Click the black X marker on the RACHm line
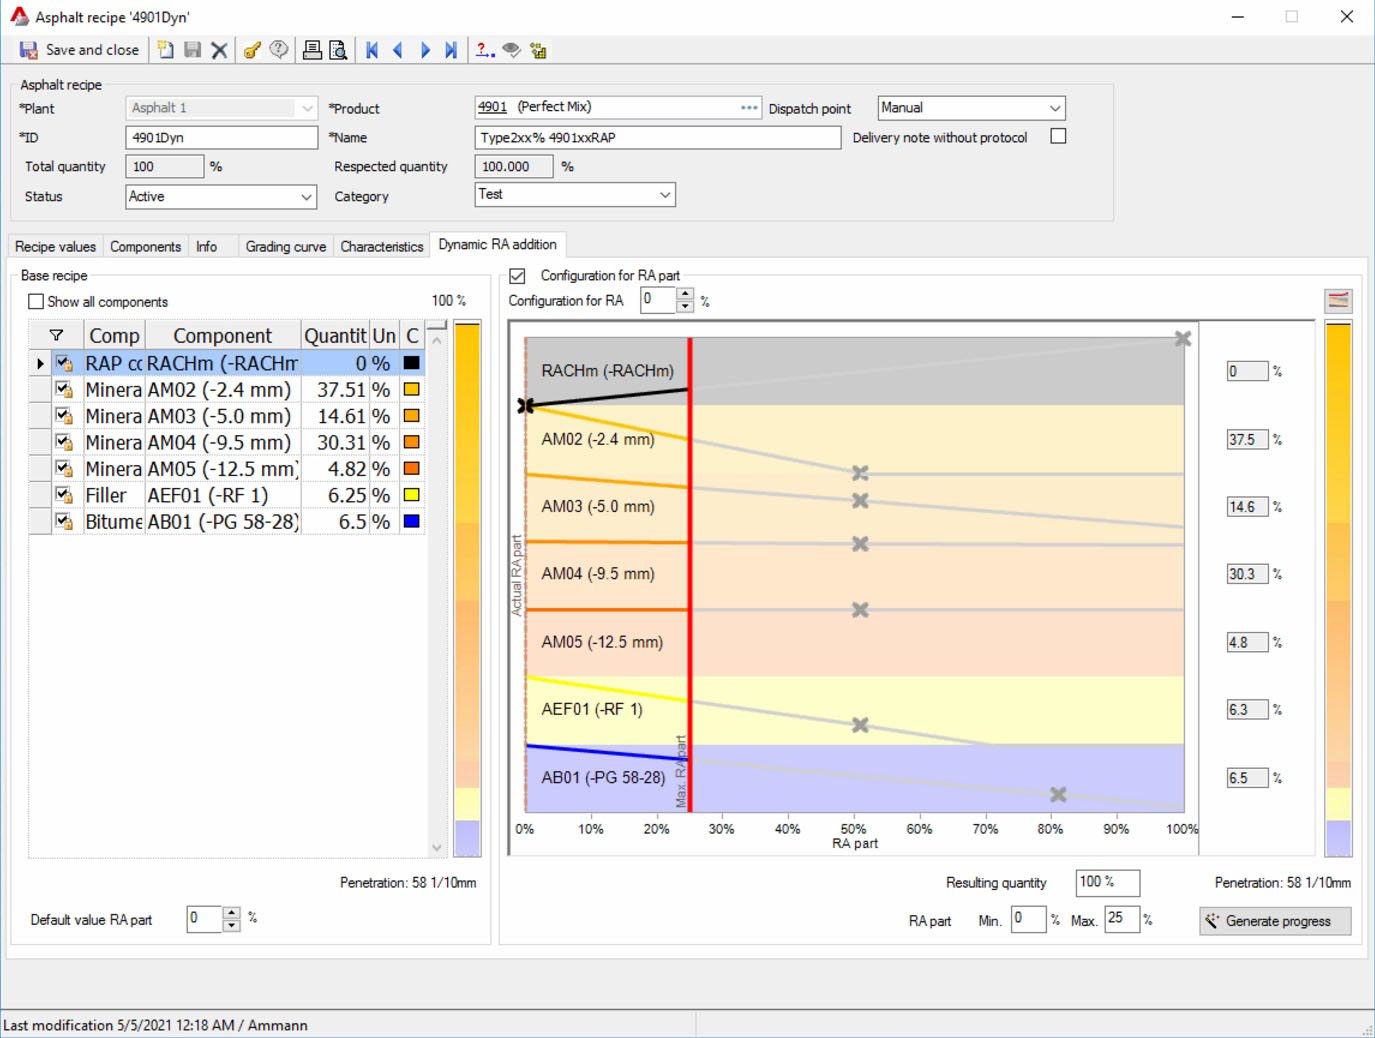The image size is (1375, 1038). 526,405
